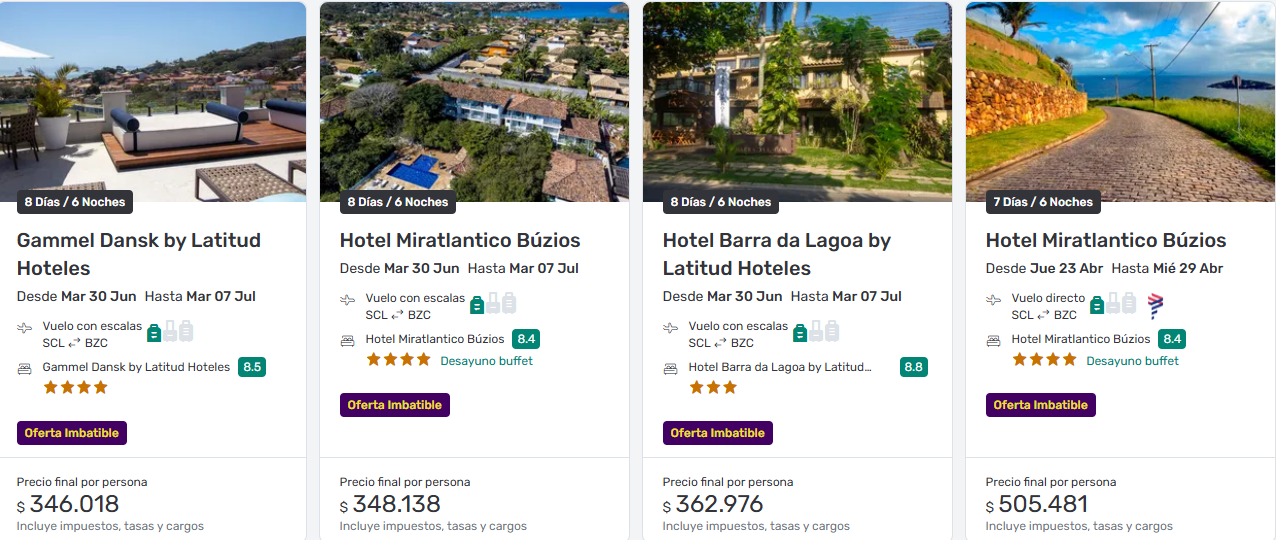Click the plane icon next to Vuelo directo
1276x540 pixels.
tap(994, 300)
